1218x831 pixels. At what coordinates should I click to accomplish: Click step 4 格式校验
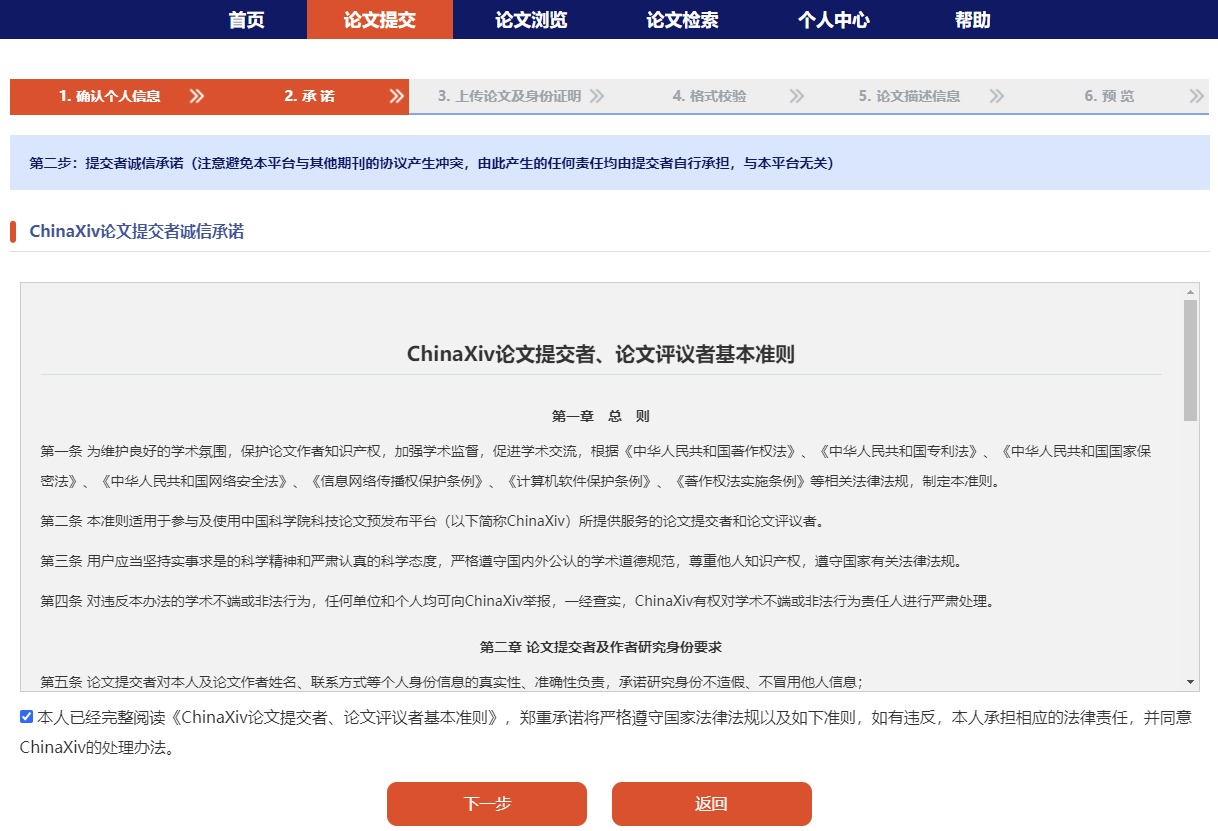pyautogui.click(x=709, y=97)
